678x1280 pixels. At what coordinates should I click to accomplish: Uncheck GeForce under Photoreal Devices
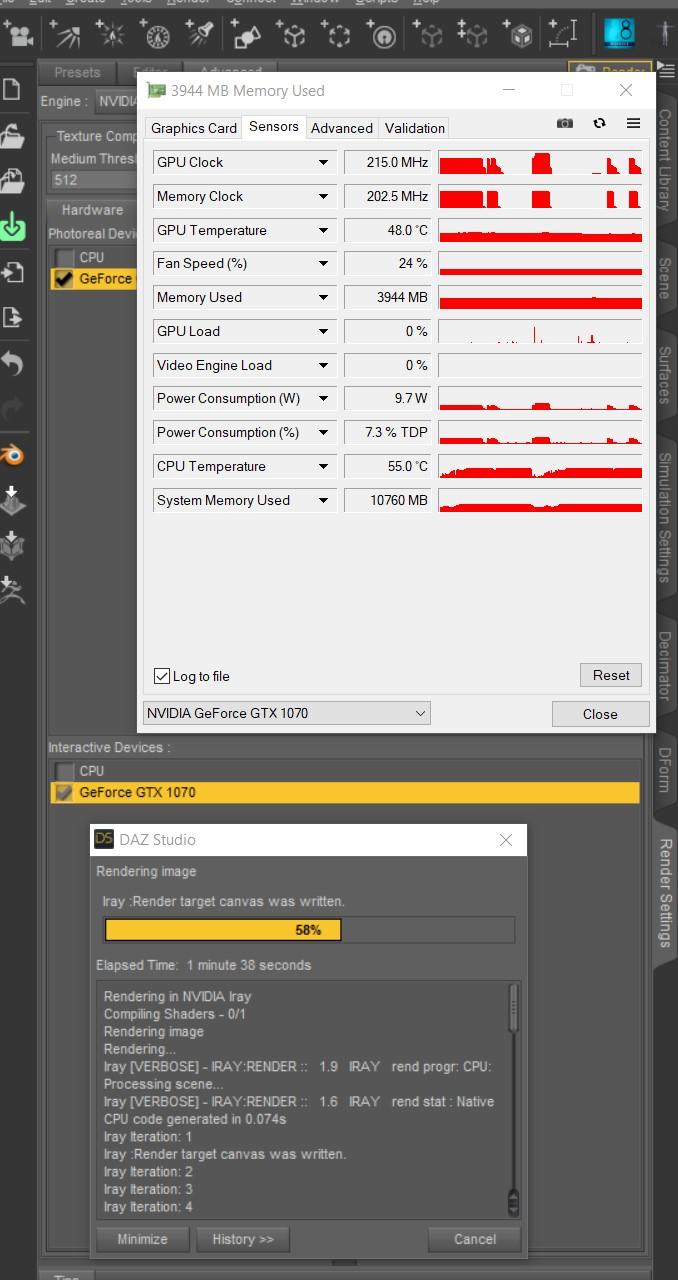pos(65,279)
